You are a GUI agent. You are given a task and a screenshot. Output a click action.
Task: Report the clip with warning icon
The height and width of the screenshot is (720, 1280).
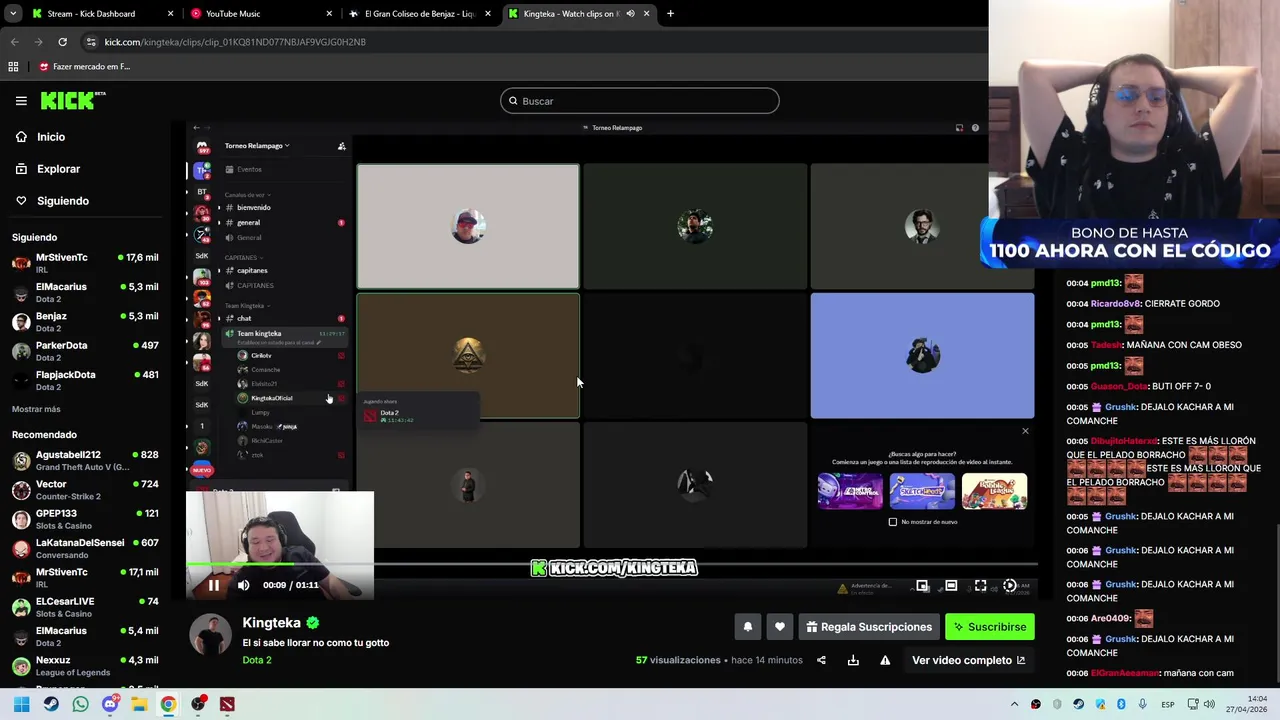click(885, 660)
